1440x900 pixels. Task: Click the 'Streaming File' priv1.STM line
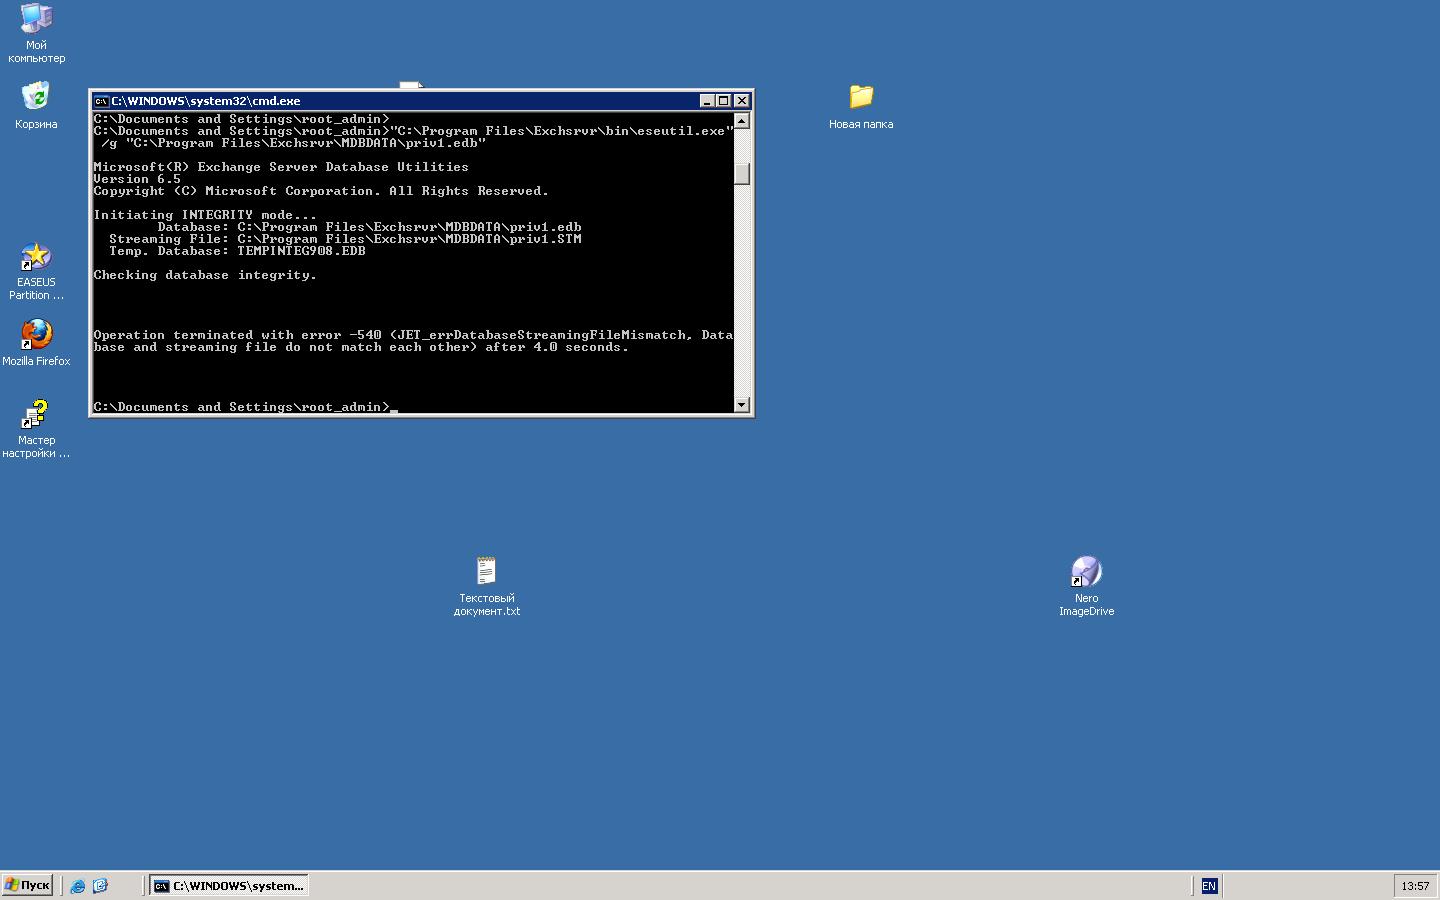pos(345,239)
